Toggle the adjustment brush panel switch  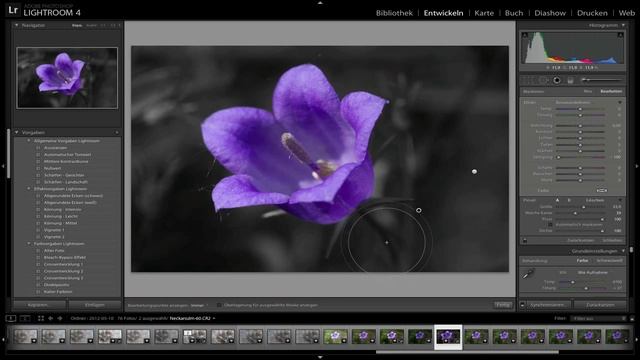click(525, 240)
